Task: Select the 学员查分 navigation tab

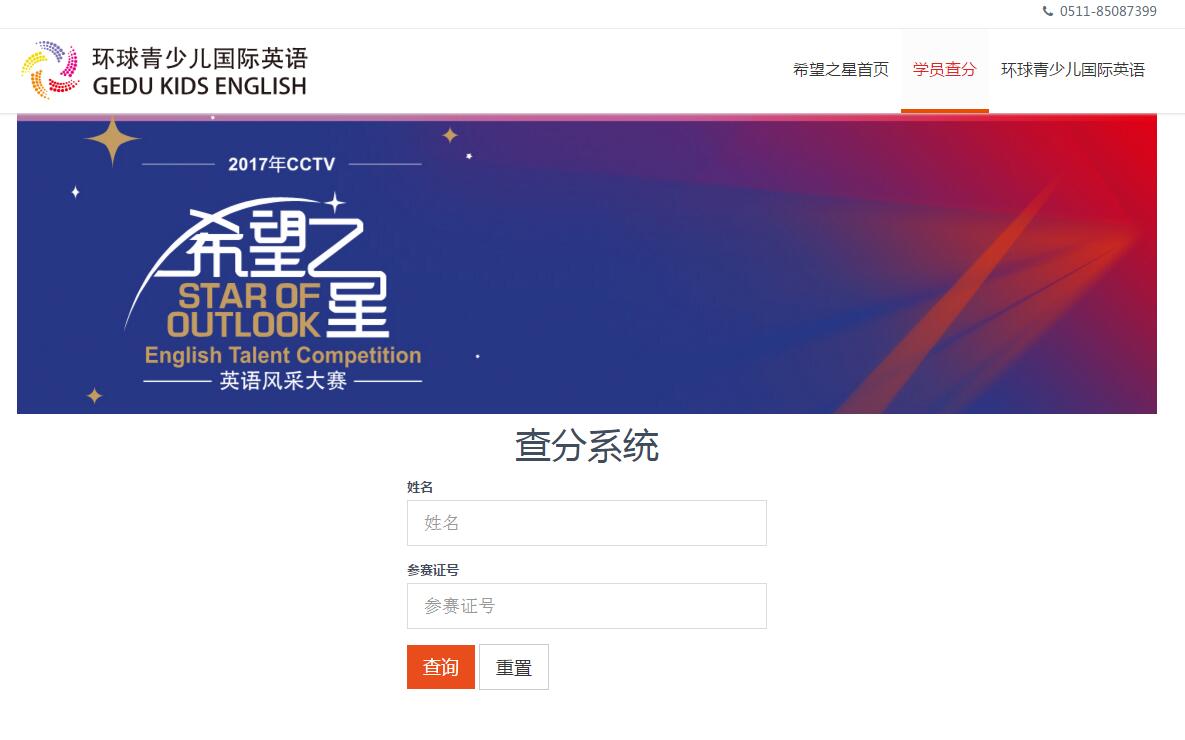Action: pos(945,70)
